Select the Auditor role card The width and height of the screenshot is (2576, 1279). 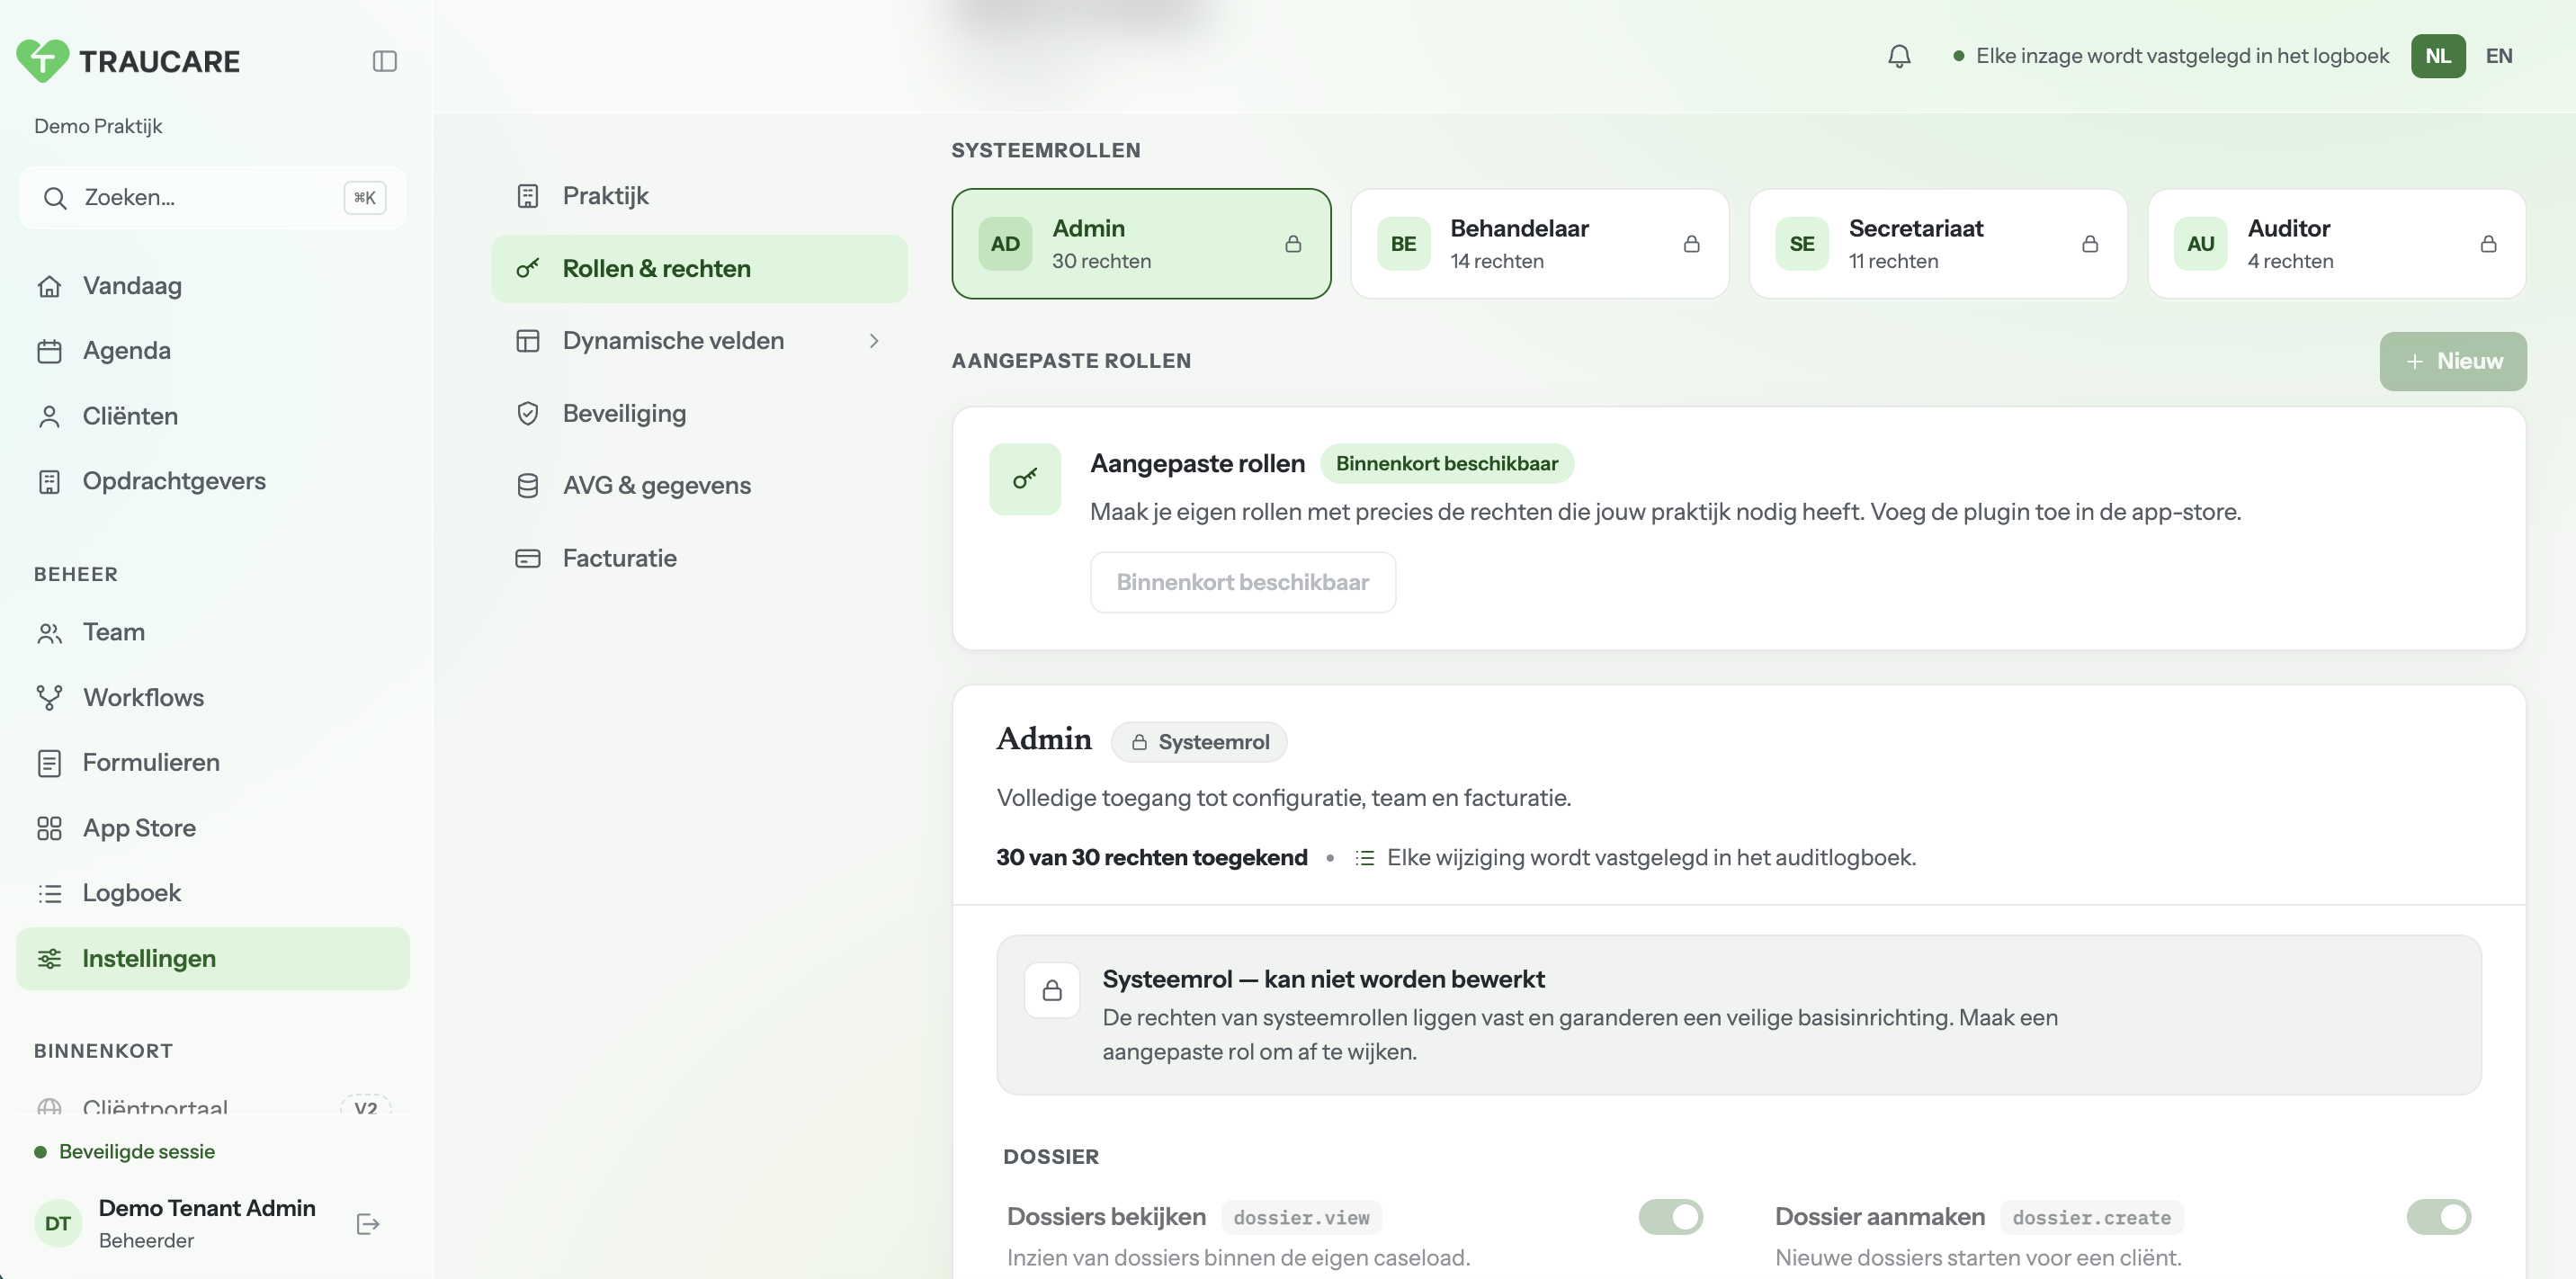[2336, 244]
